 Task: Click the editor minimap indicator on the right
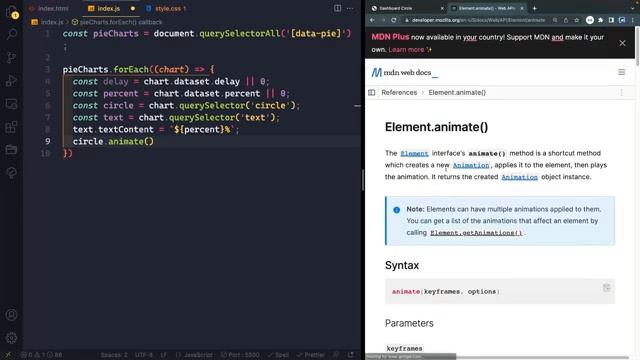(x=358, y=106)
